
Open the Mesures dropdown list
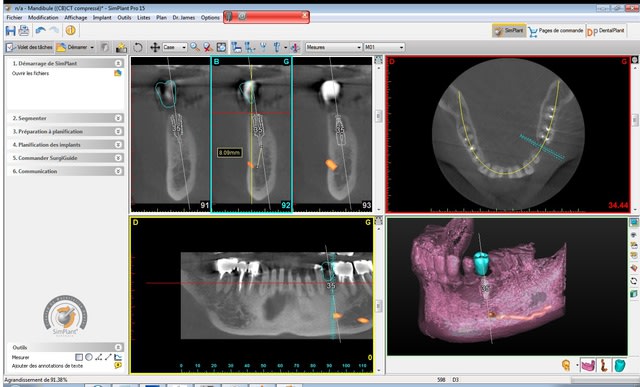tap(333, 47)
